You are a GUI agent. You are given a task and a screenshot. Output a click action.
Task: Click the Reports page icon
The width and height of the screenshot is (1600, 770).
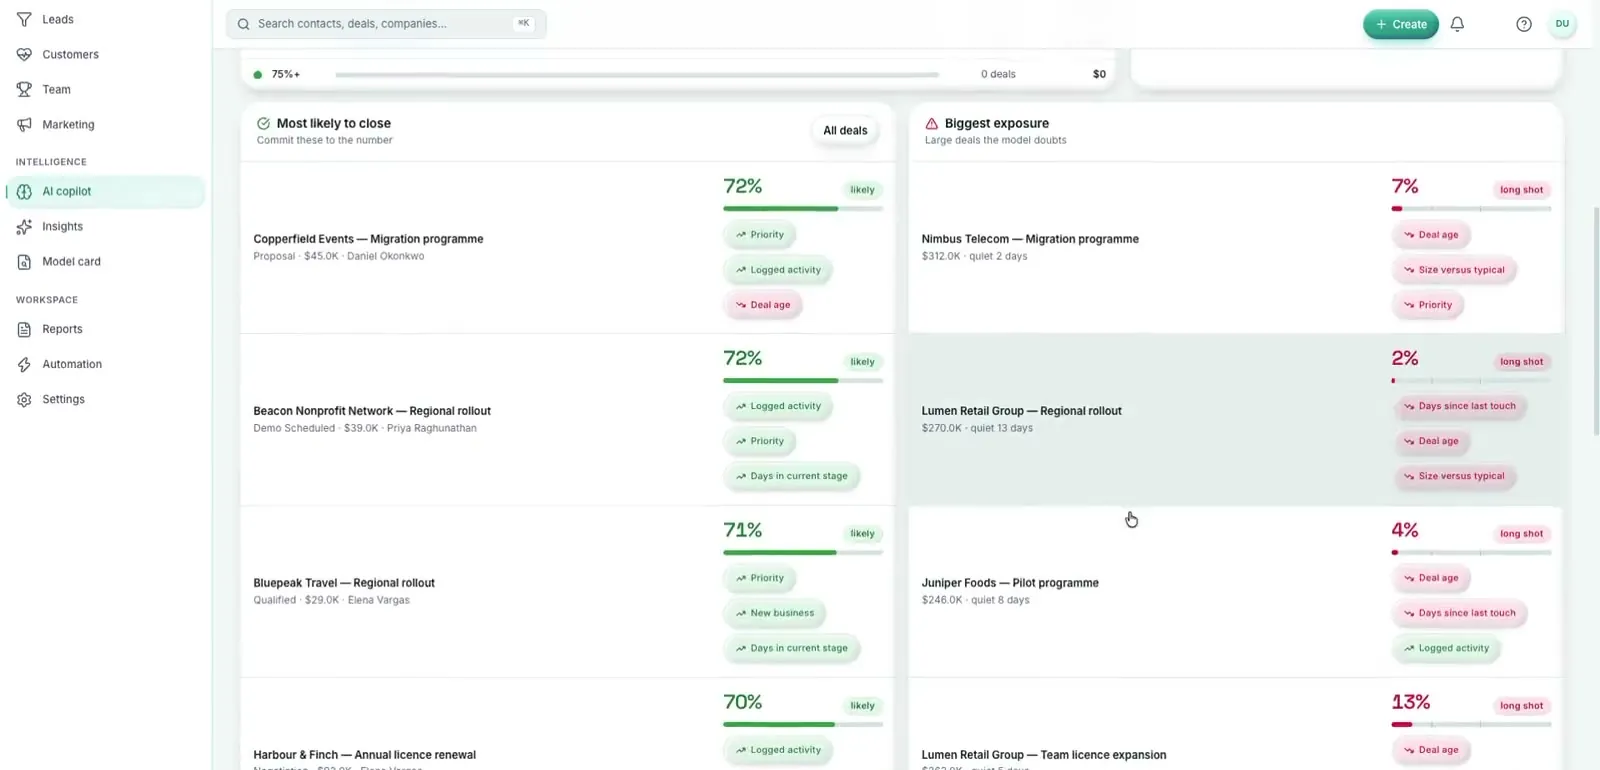click(x=24, y=329)
